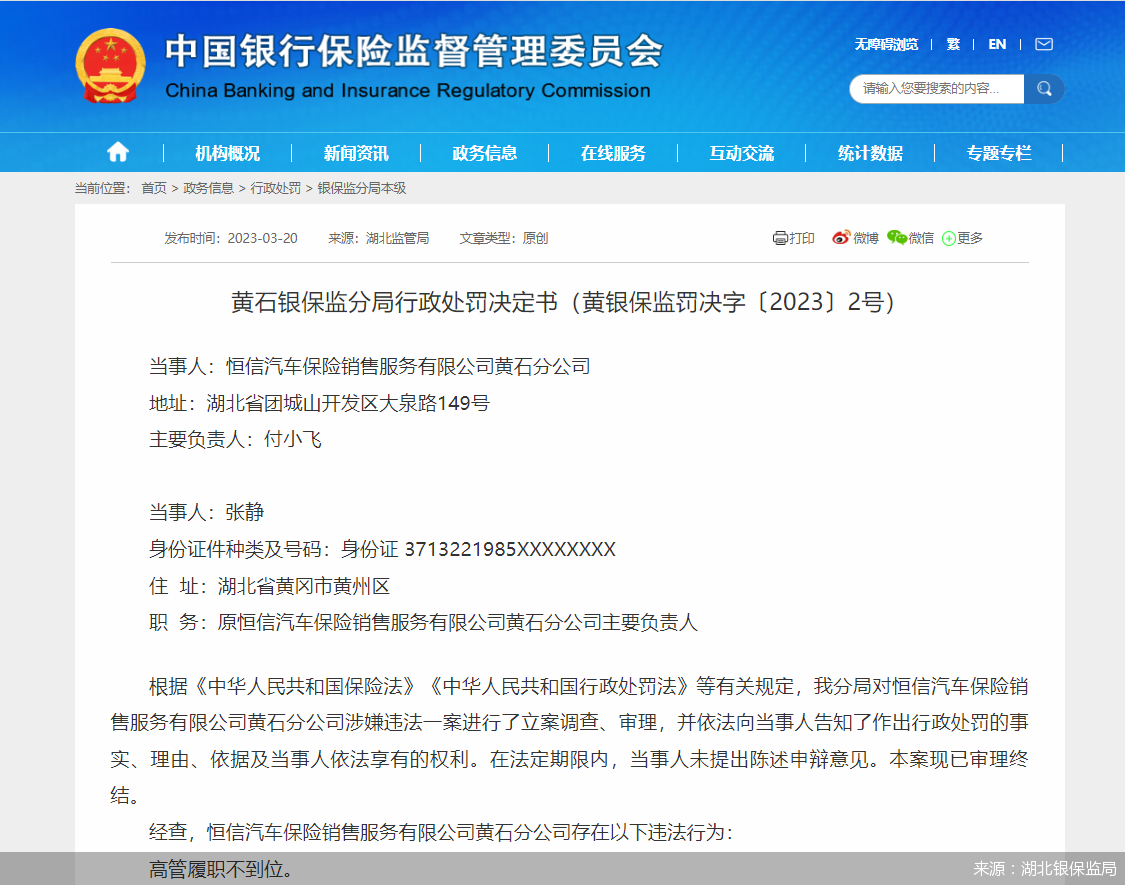Image resolution: width=1125 pixels, height=885 pixels.
Task: Click the national emblem logo
Action: 110,67
